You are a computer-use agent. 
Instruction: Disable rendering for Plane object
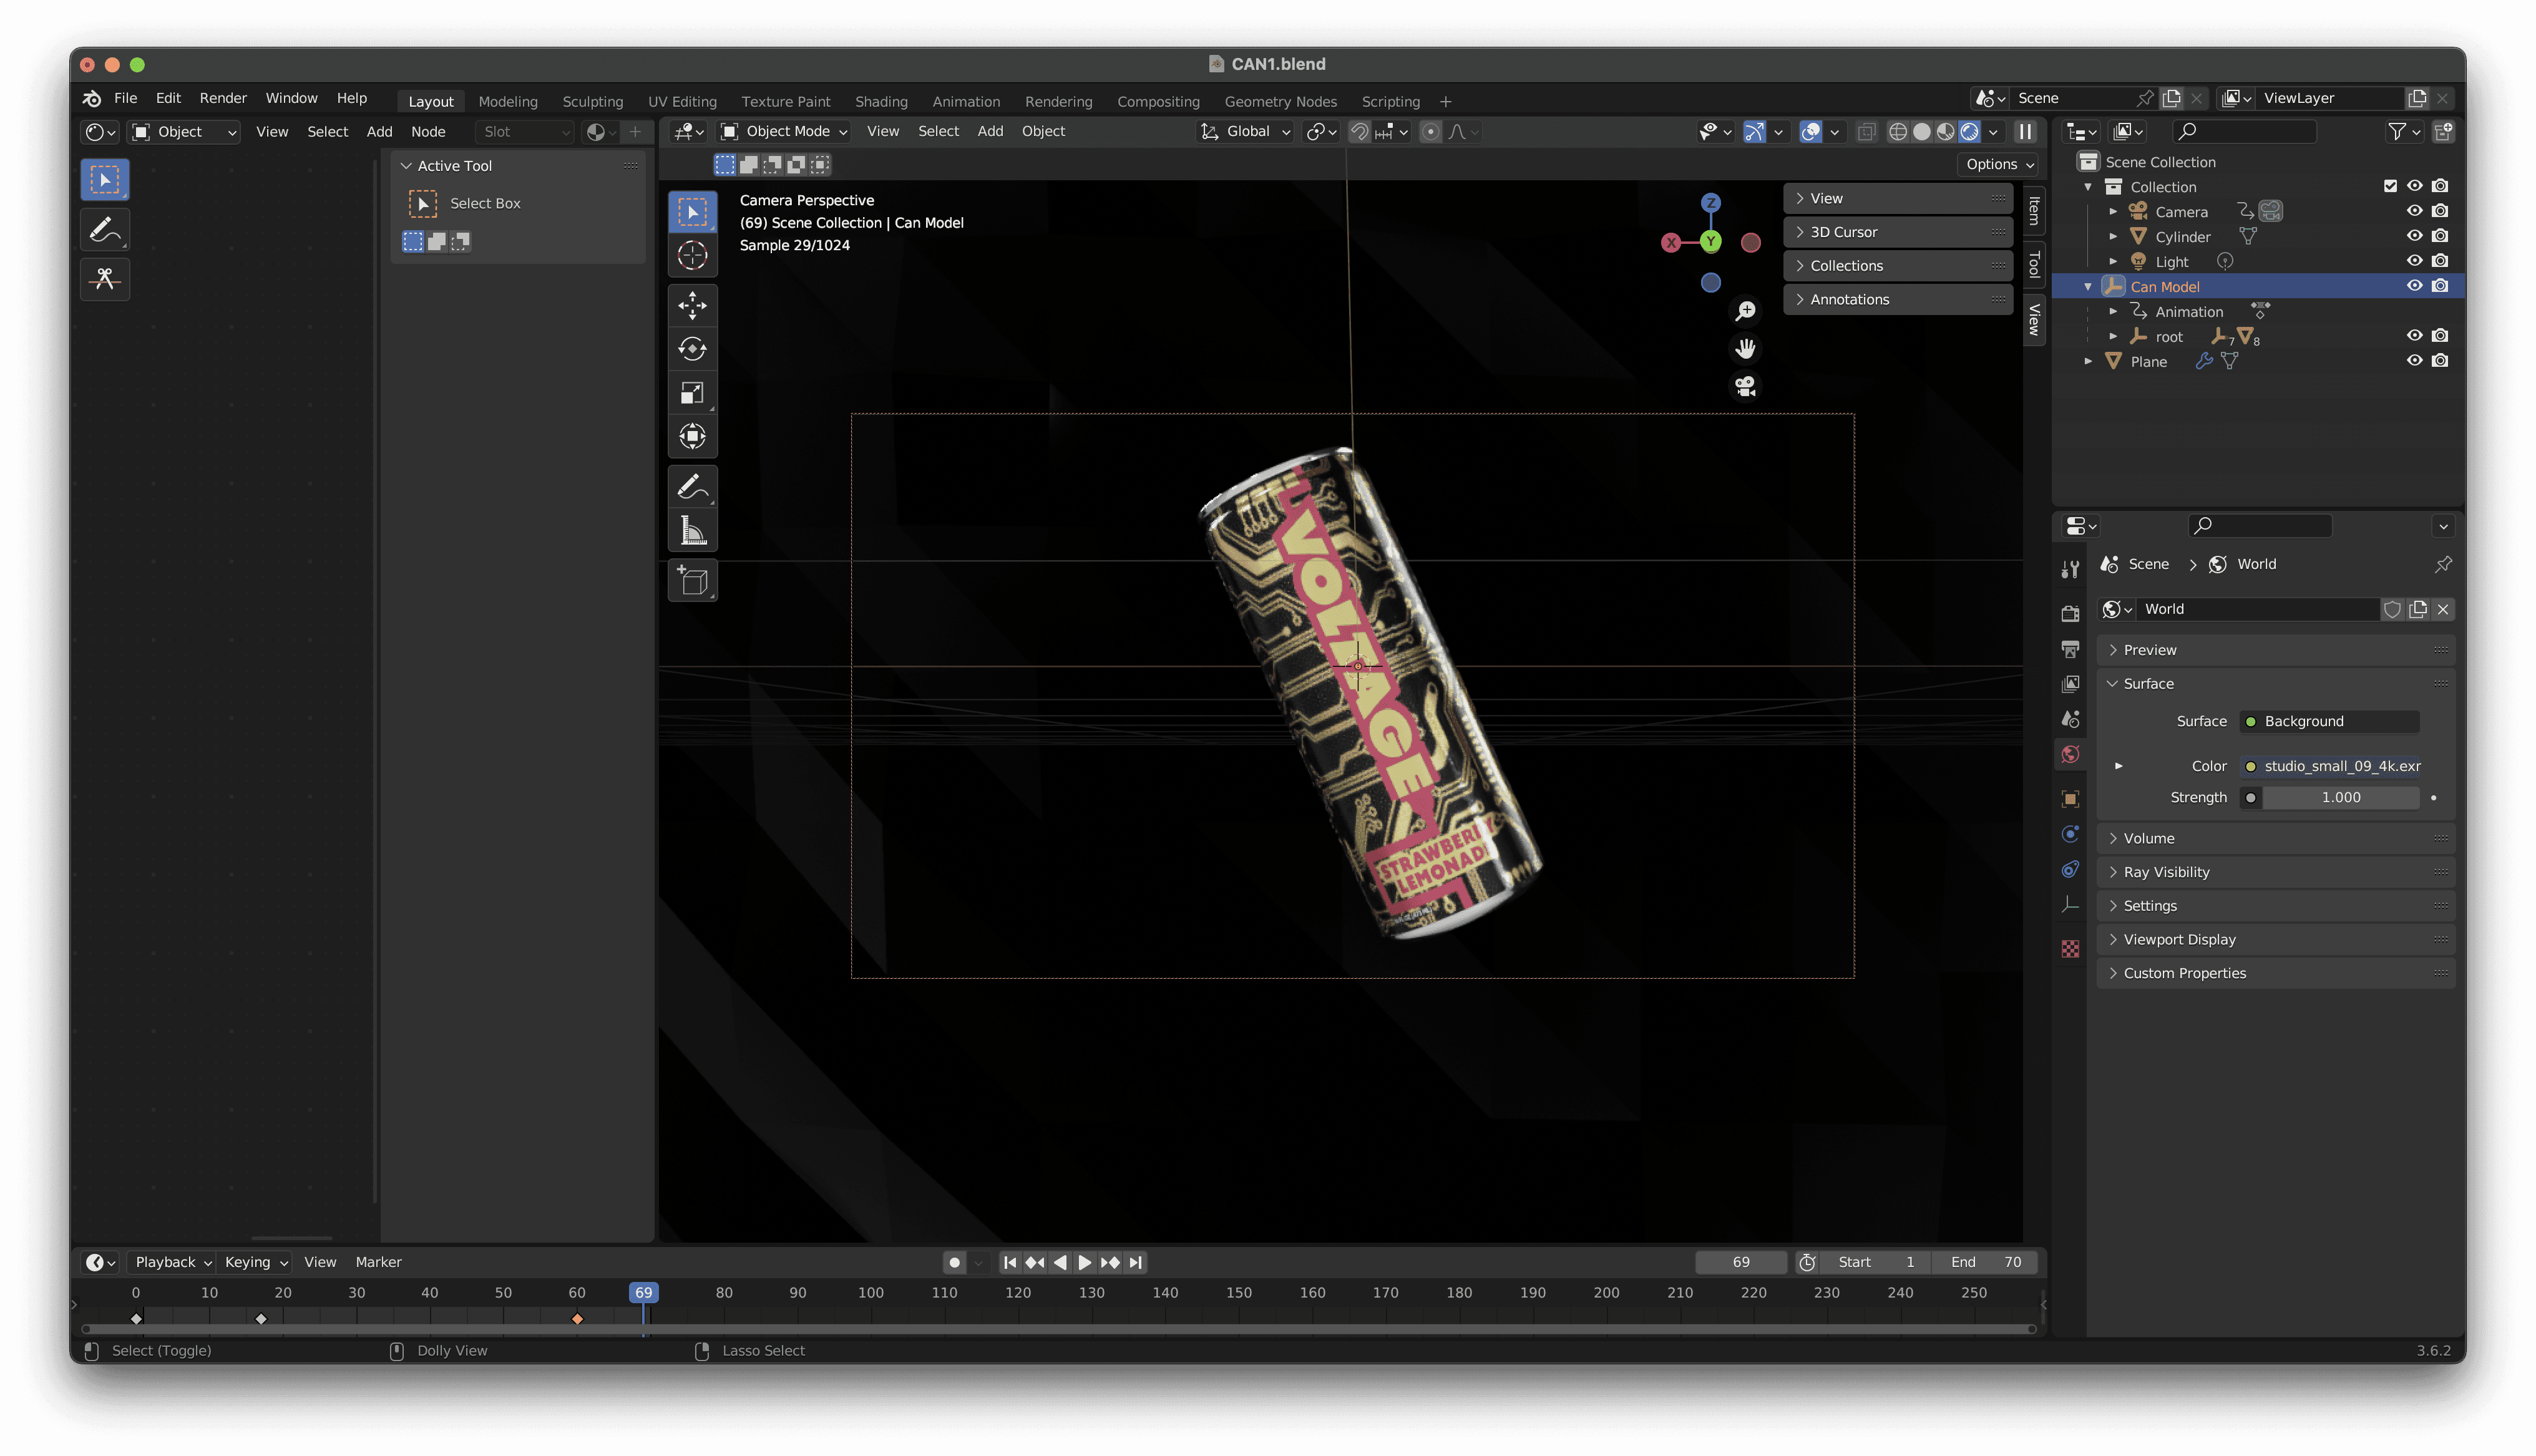[x=2440, y=361]
